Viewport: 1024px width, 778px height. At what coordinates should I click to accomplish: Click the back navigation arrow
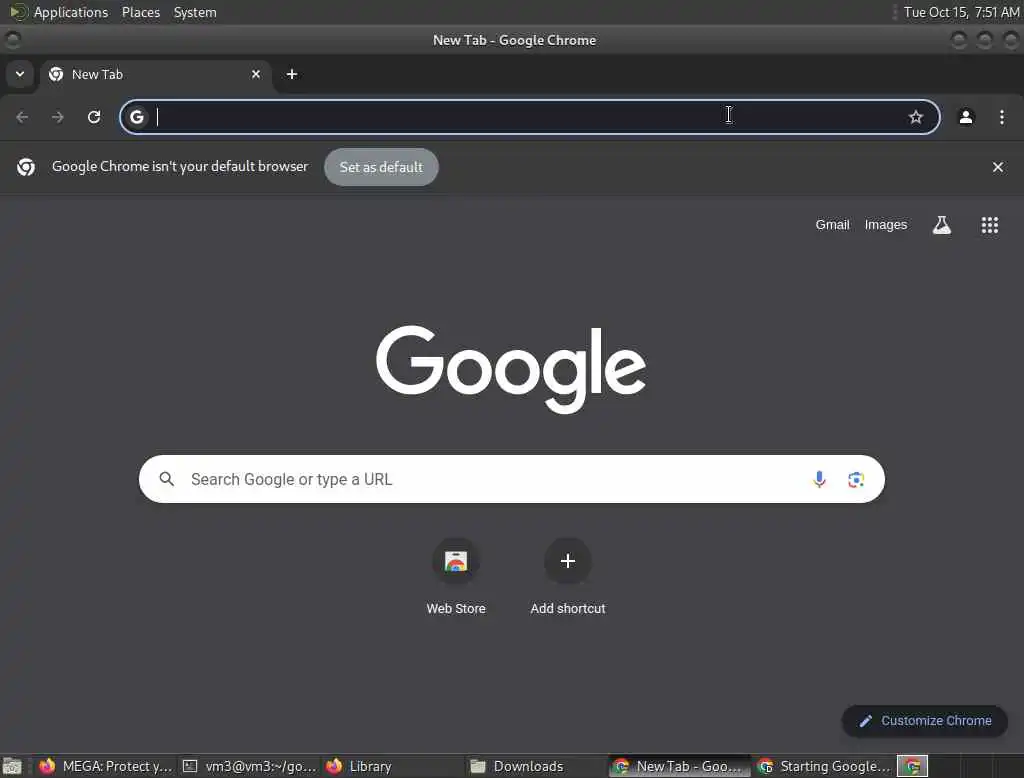pyautogui.click(x=22, y=117)
